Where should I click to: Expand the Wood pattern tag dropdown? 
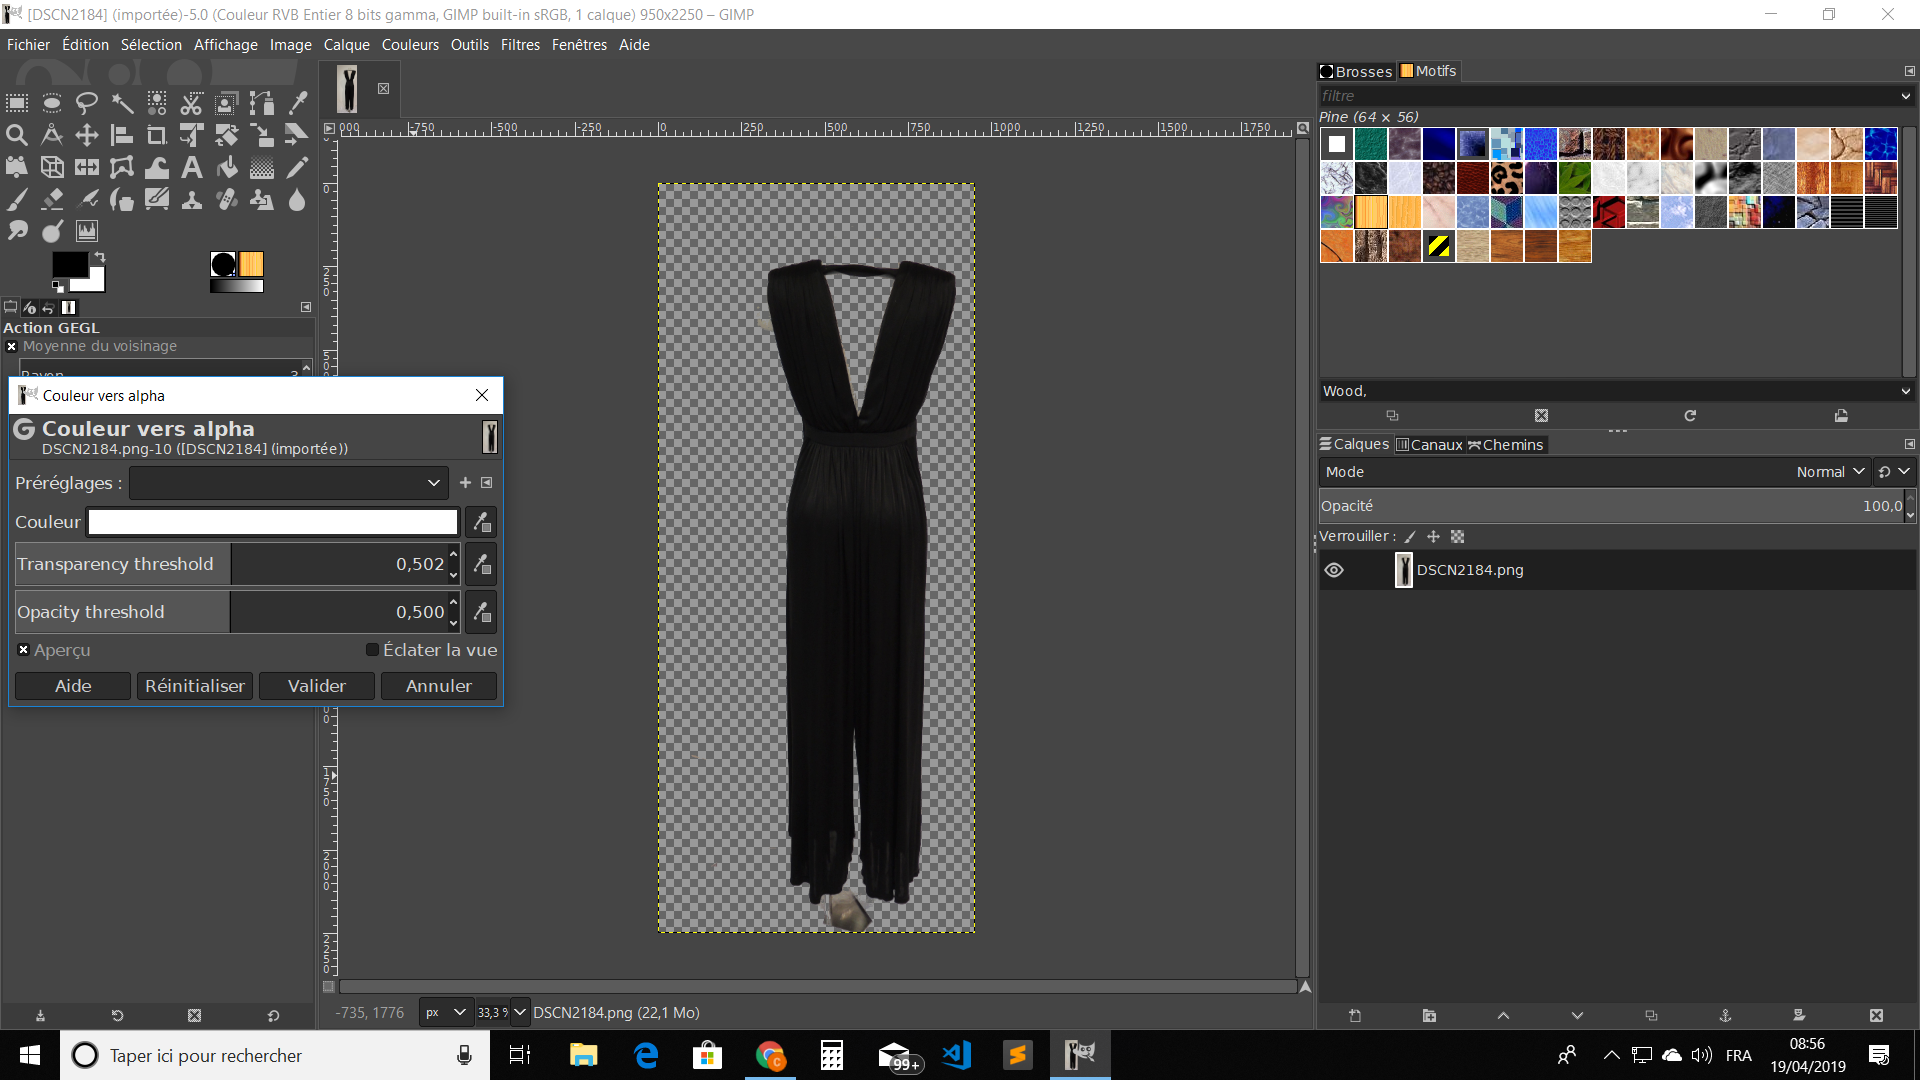click(1905, 391)
